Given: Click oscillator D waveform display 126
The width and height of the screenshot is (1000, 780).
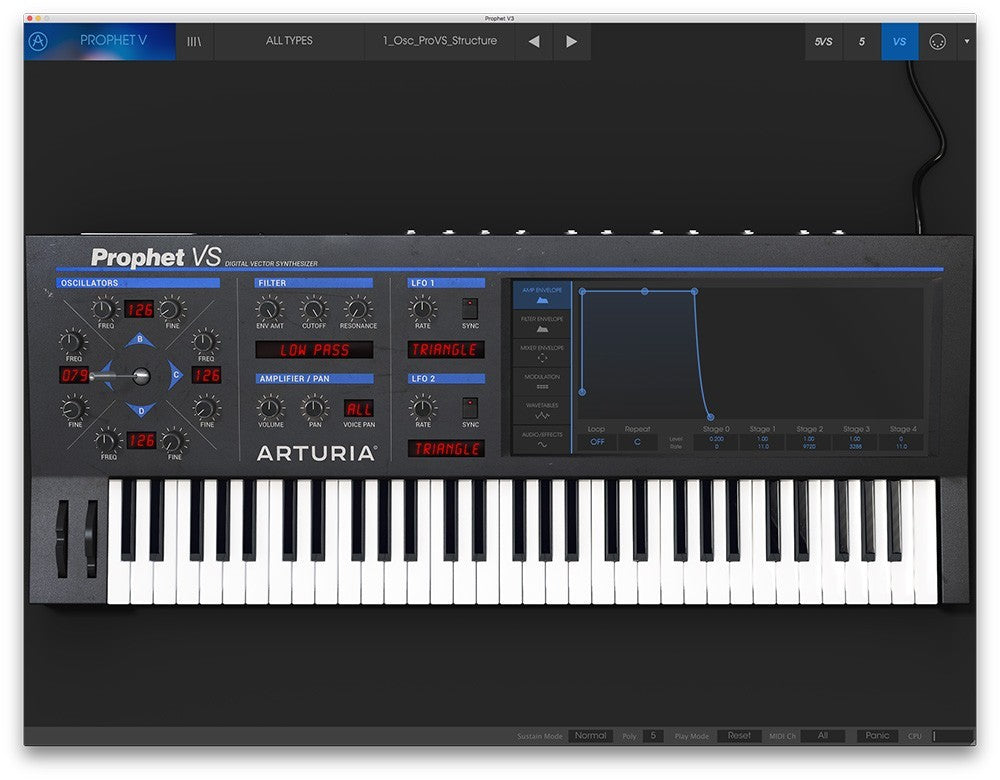Looking at the screenshot, I should tap(141, 441).
